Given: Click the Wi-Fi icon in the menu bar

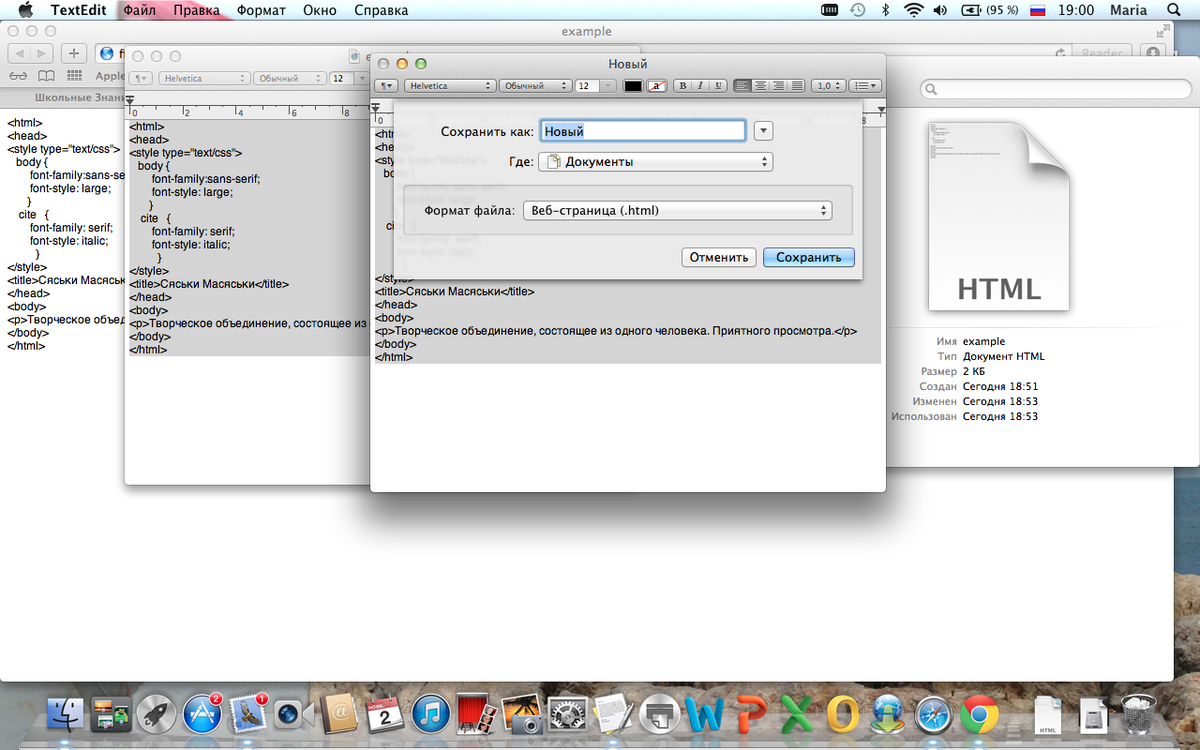Looking at the screenshot, I should click(912, 10).
